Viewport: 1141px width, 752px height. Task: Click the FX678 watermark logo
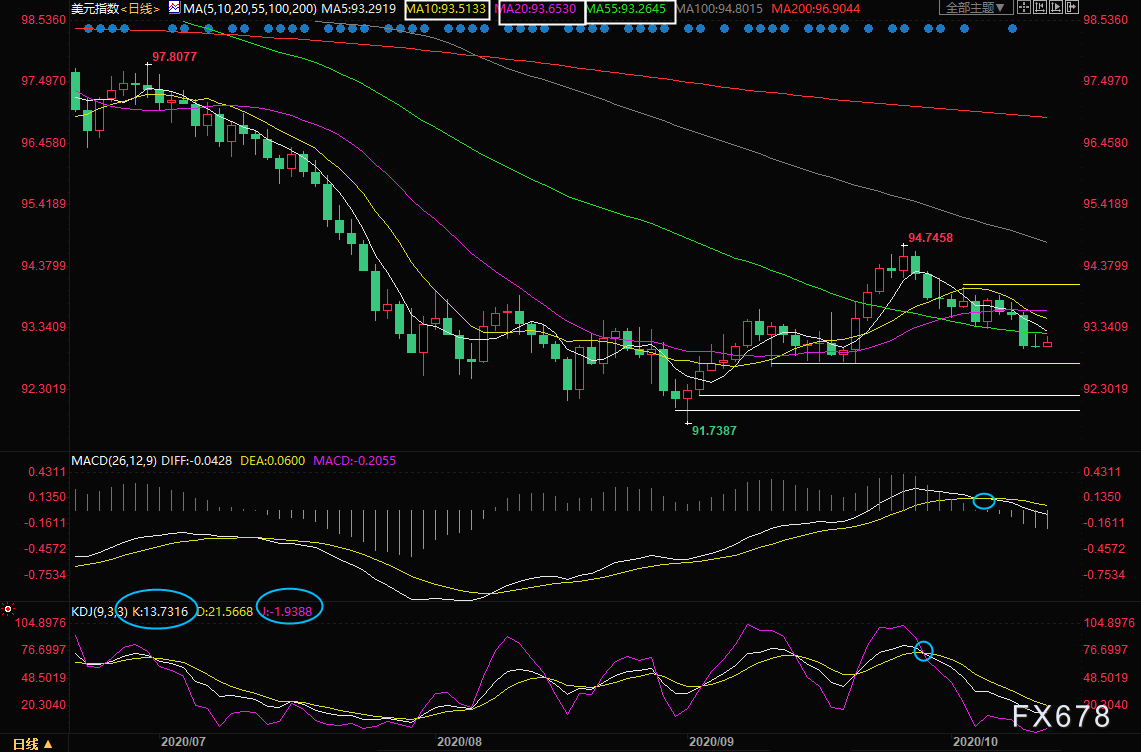coord(1060,717)
